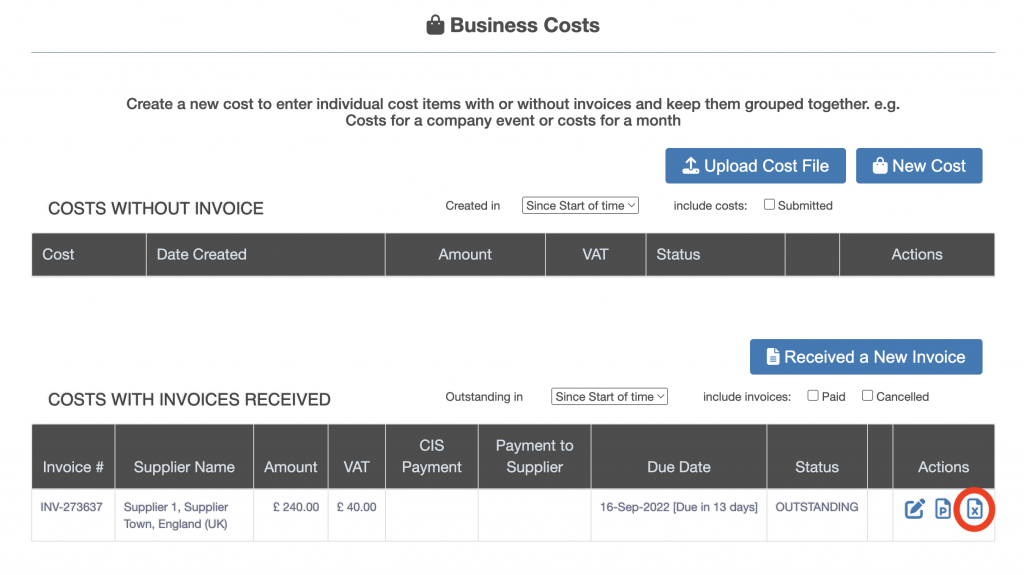This screenshot has height=575, width=1024.
Task: Click the circled 'X' document icon
Action: (x=975, y=510)
